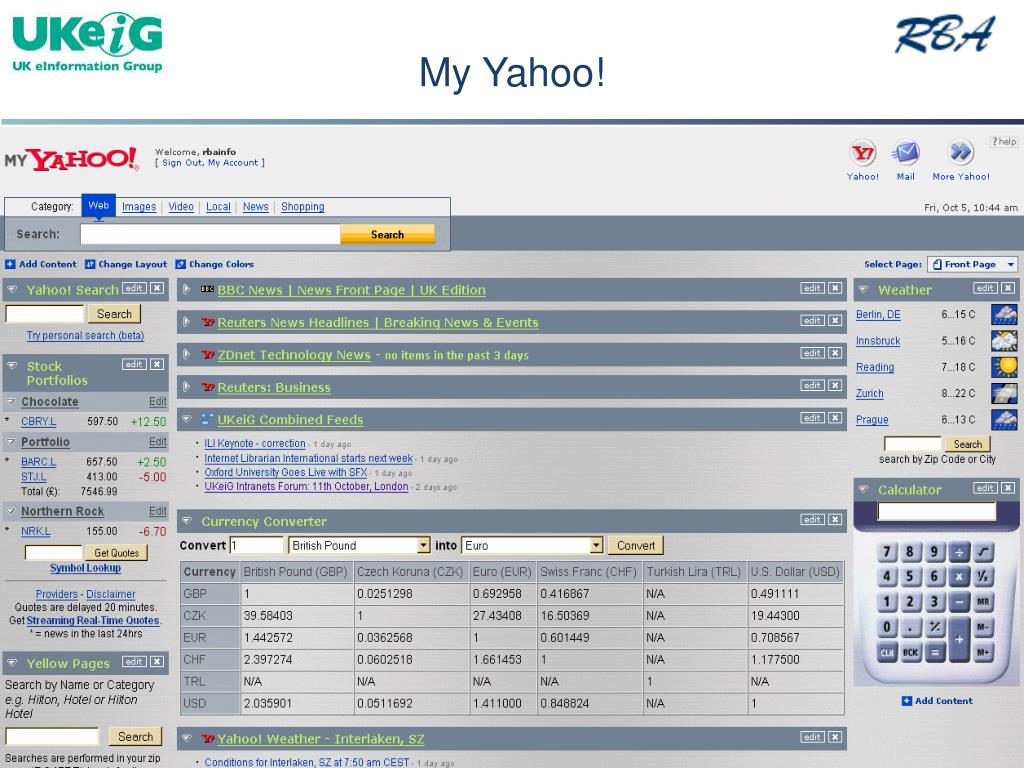Click the yellow main Search button
This screenshot has width=1024, height=768.
point(387,234)
